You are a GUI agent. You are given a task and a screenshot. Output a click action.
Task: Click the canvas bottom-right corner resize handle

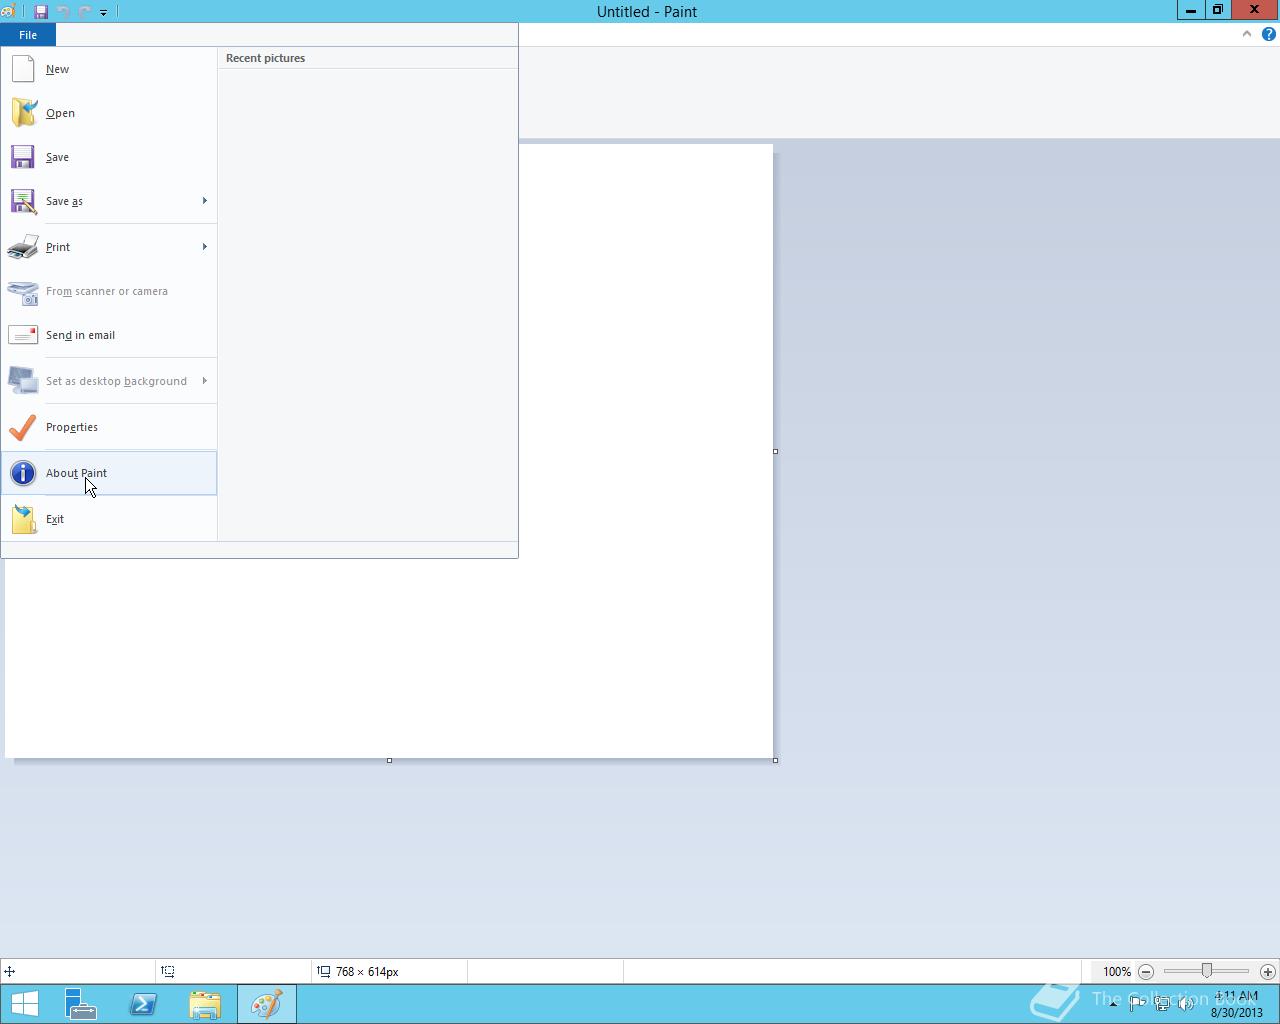tap(775, 760)
